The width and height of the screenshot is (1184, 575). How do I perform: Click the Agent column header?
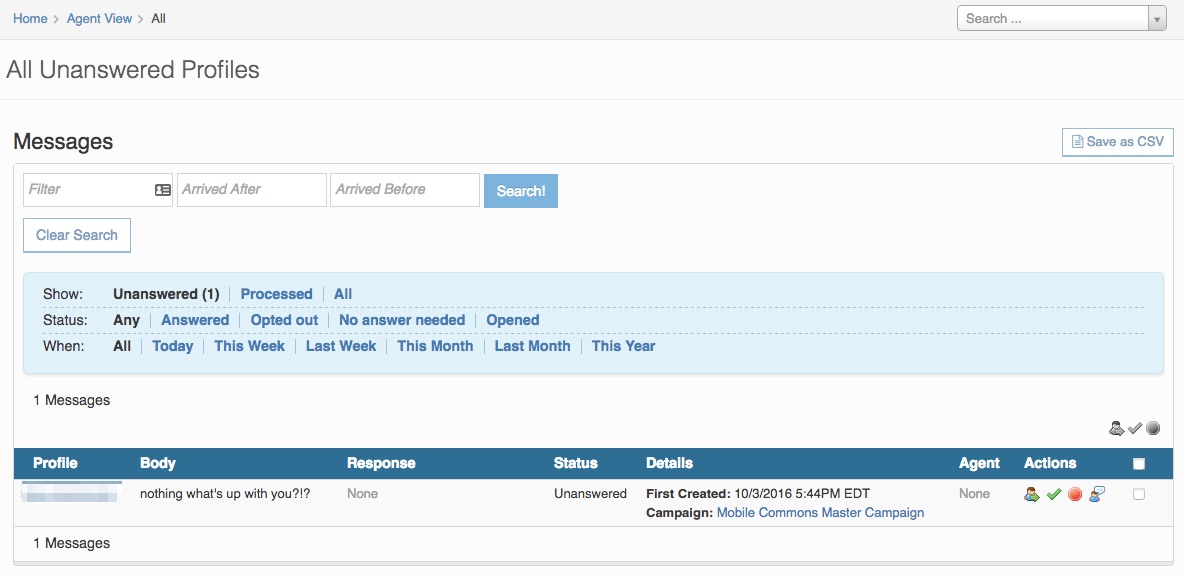coord(979,463)
